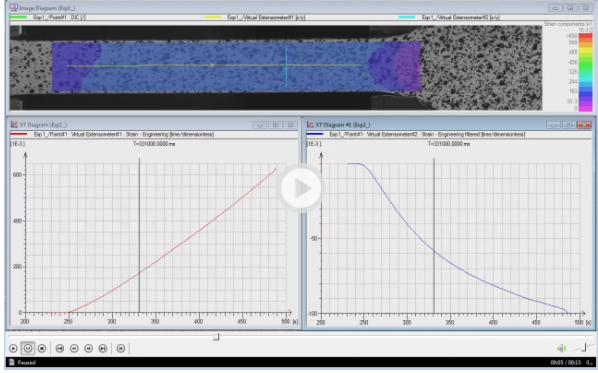The image size is (598, 373).
Task: Click the Image Diagram window title icon
Action: coord(14,8)
